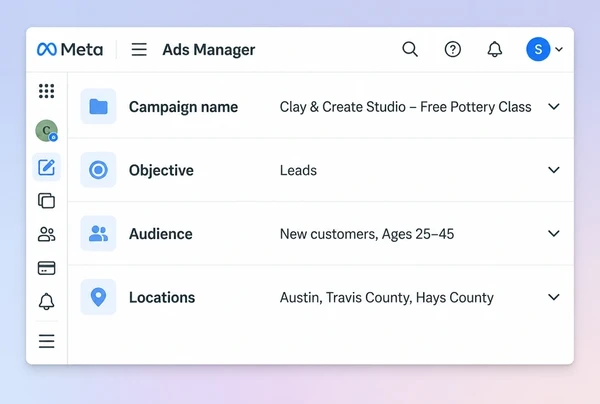Image resolution: width=600 pixels, height=404 pixels.
Task: Select 'Austin, Travis County, Hays County' value
Action: pyautogui.click(x=386, y=297)
